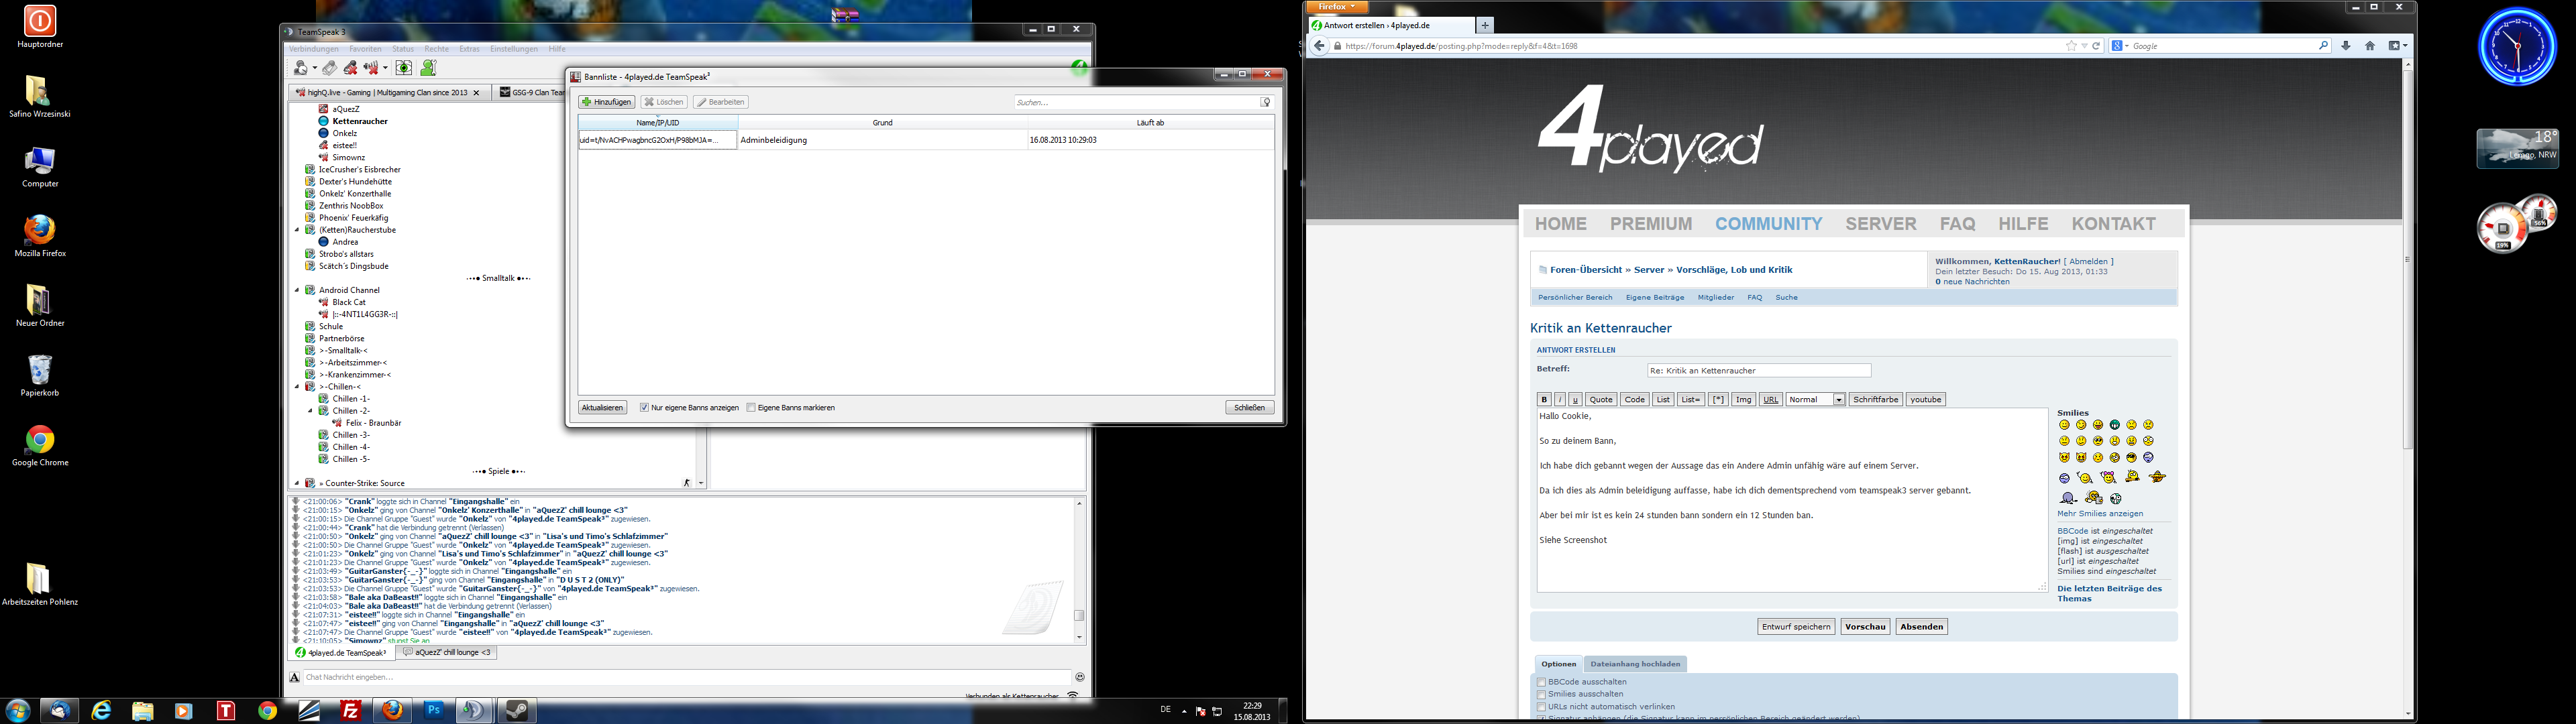This screenshot has height=724, width=2576.
Task: Open the contacts icon in TeamSpeak toolbar
Action: coord(428,68)
